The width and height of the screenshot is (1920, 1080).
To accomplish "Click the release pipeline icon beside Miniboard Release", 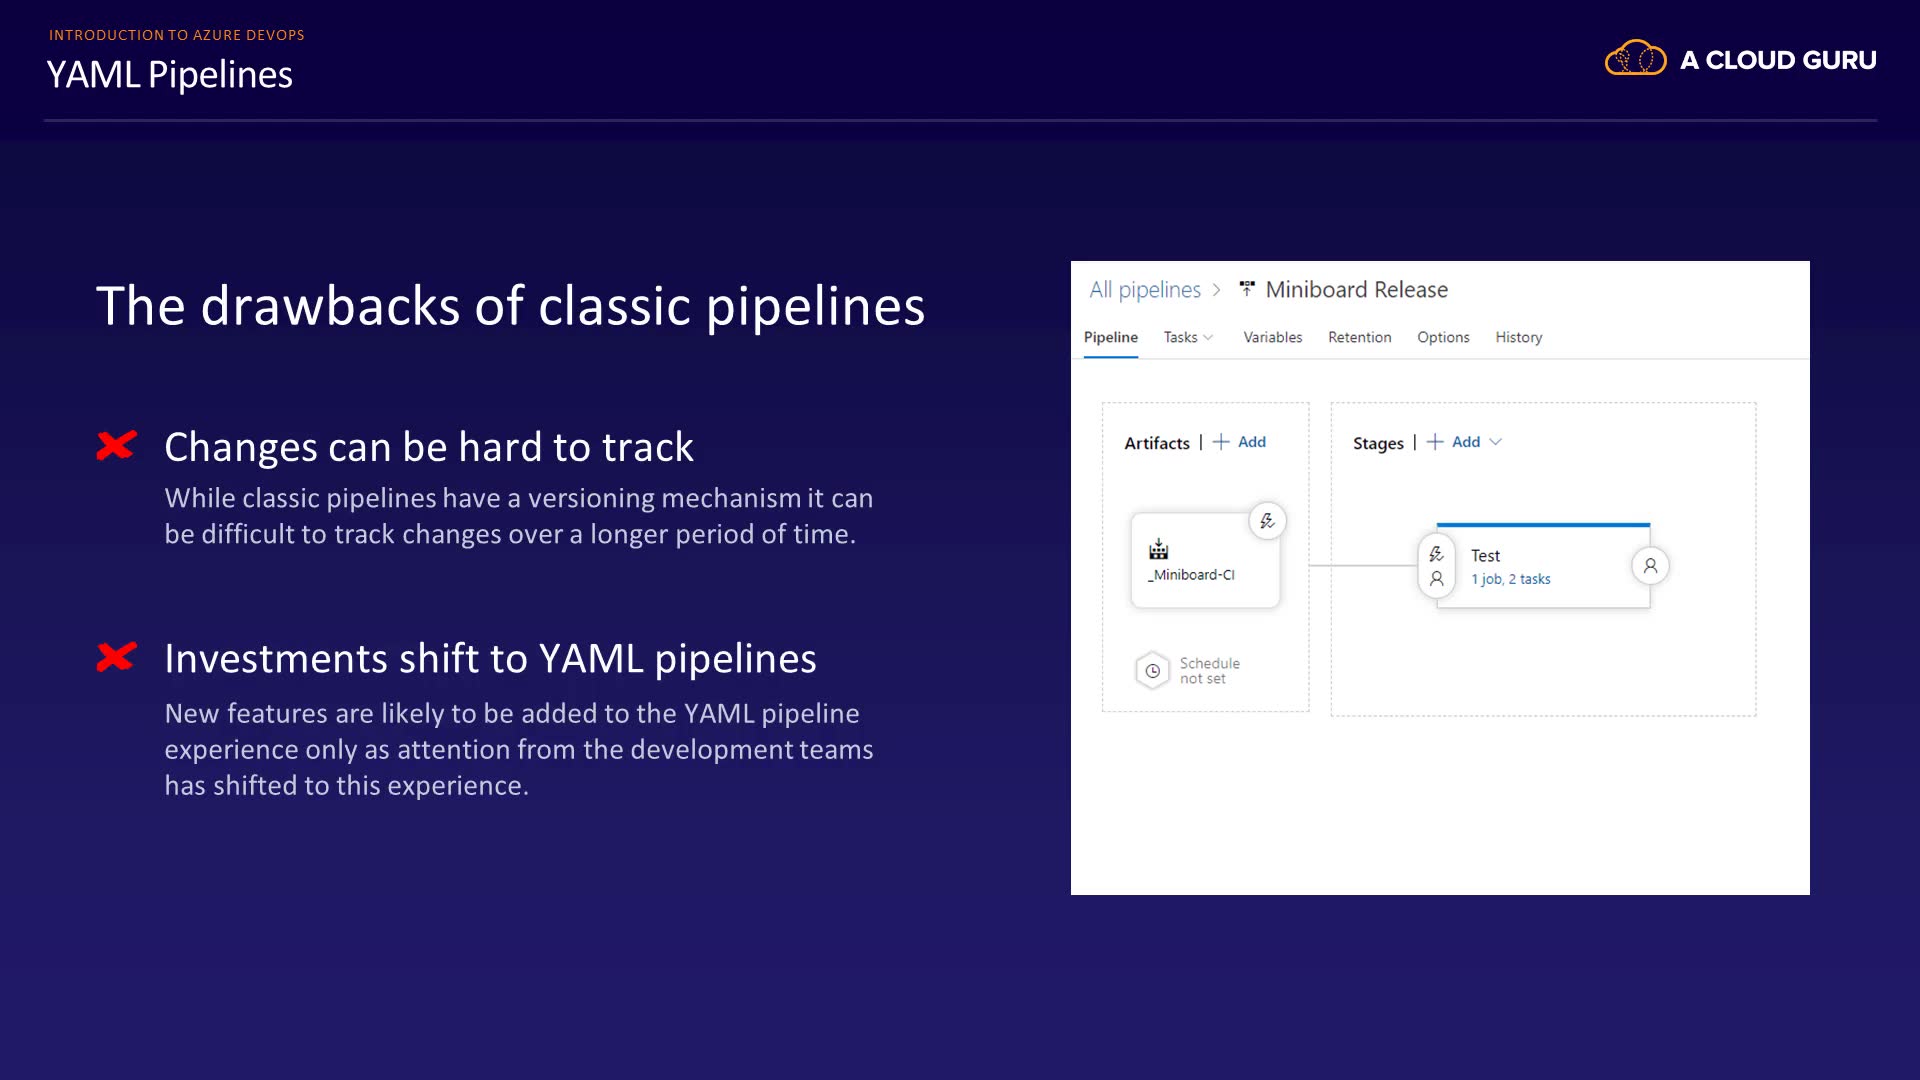I will click(x=1246, y=289).
